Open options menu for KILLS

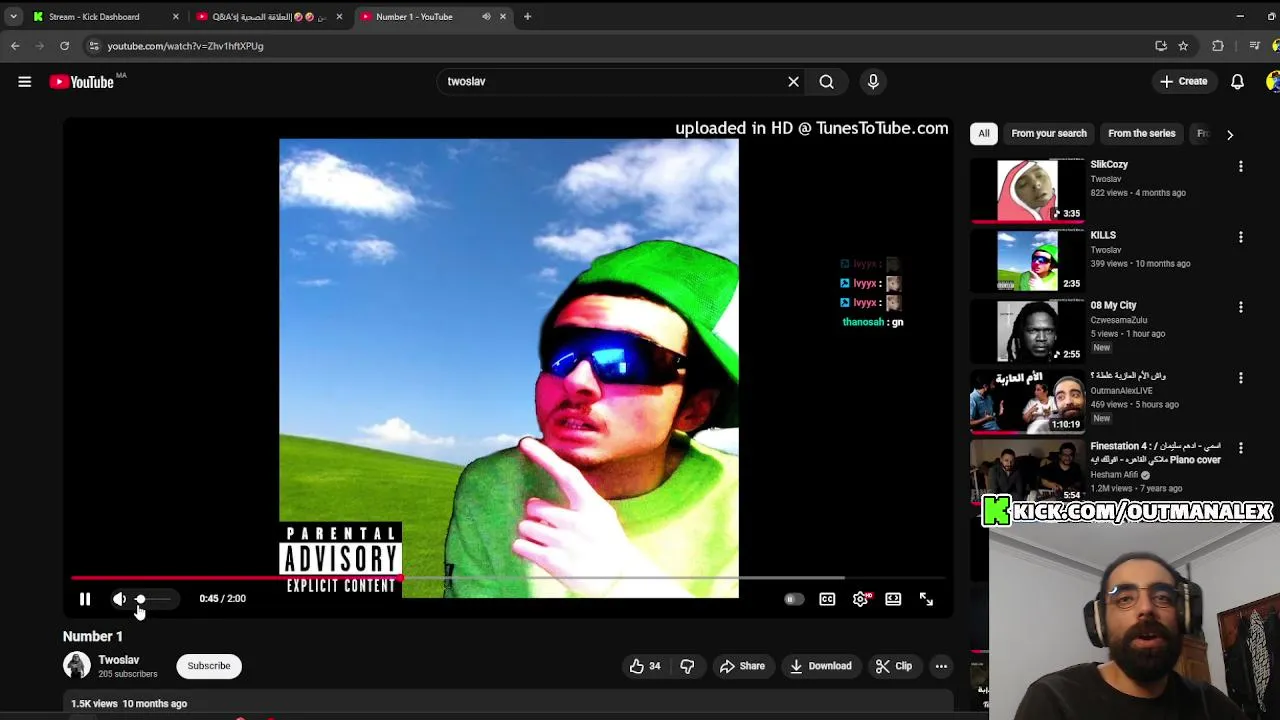1241,237
